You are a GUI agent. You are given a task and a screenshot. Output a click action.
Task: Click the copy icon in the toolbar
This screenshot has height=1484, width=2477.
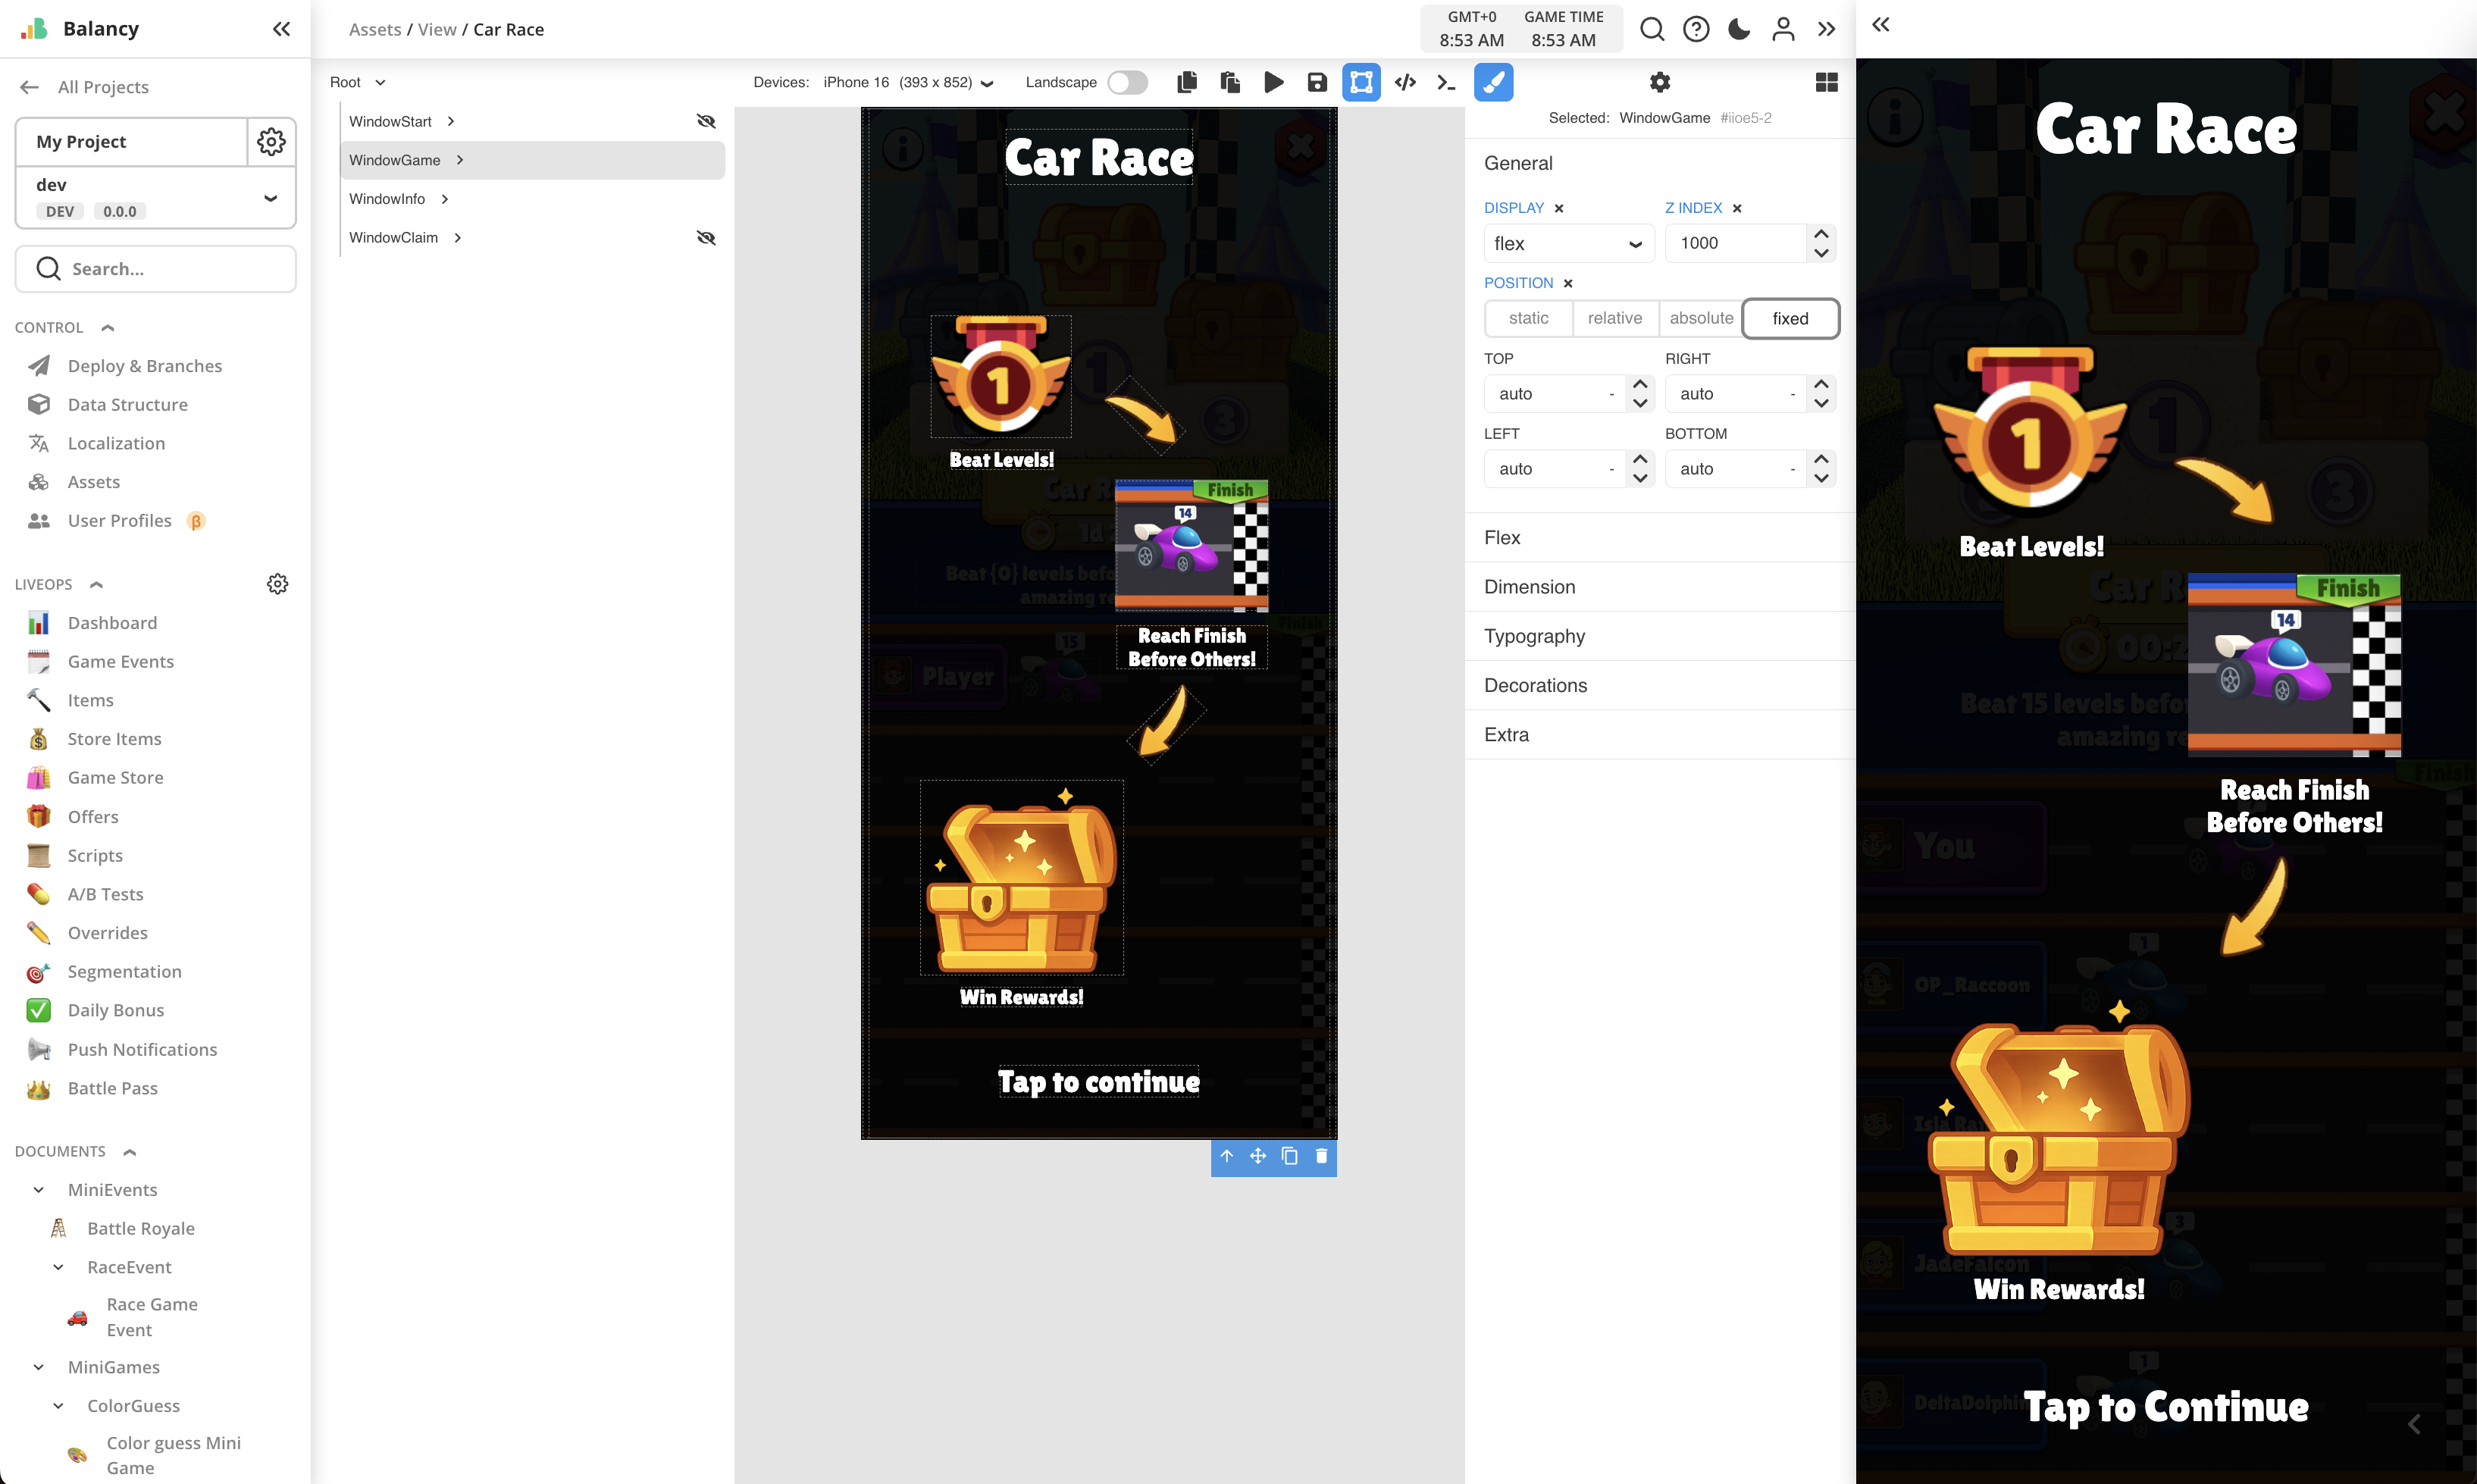pyautogui.click(x=1187, y=82)
